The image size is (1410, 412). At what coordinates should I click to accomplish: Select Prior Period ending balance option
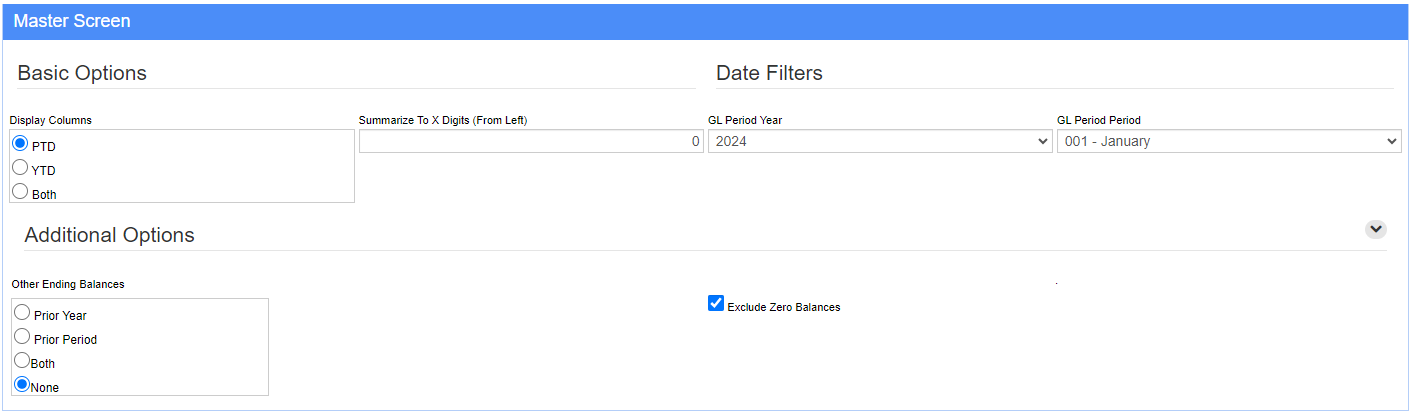pos(22,337)
